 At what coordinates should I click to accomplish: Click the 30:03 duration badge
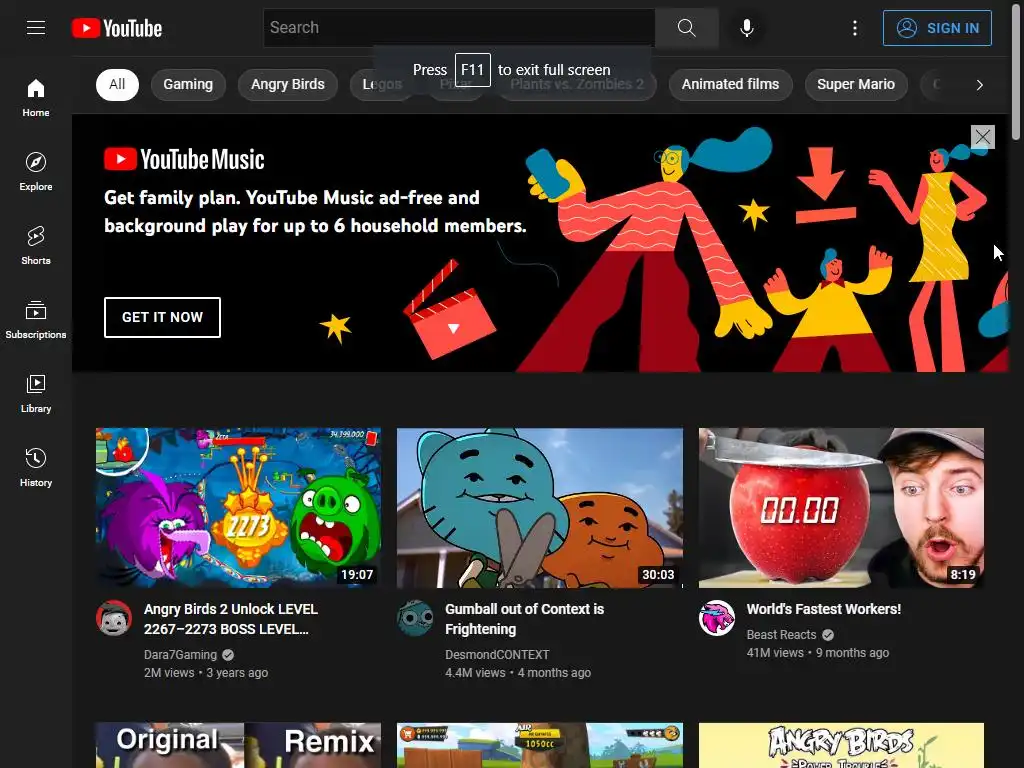[658, 575]
